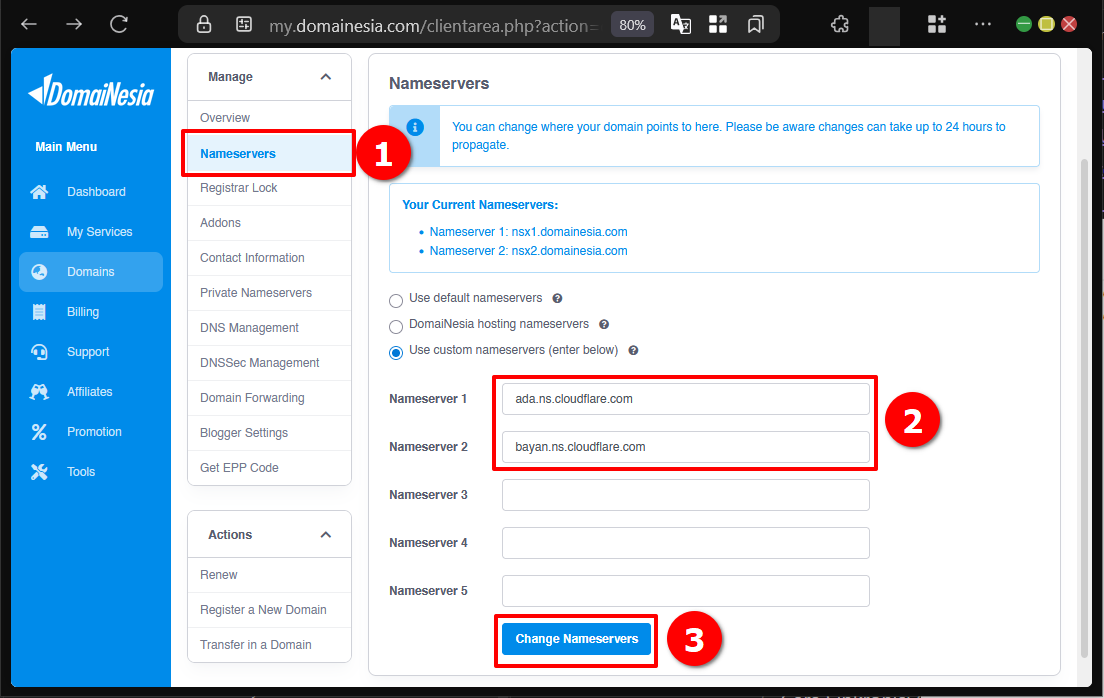The height and width of the screenshot is (698, 1104).
Task: Open the reader view icon in address bar
Action: pyautogui.click(x=244, y=25)
